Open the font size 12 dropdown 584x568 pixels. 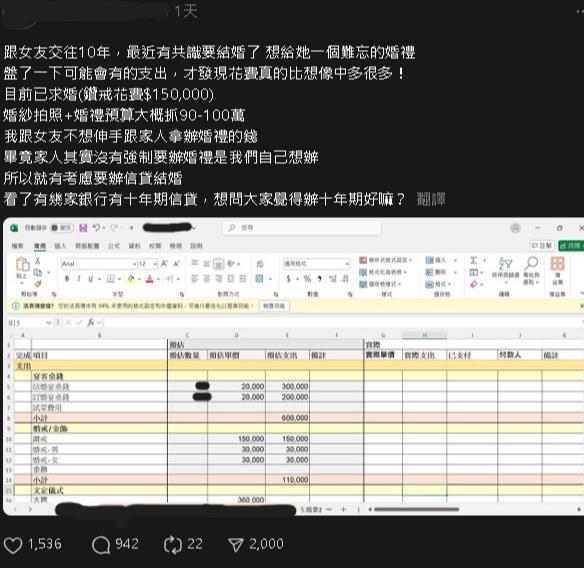tap(155, 264)
